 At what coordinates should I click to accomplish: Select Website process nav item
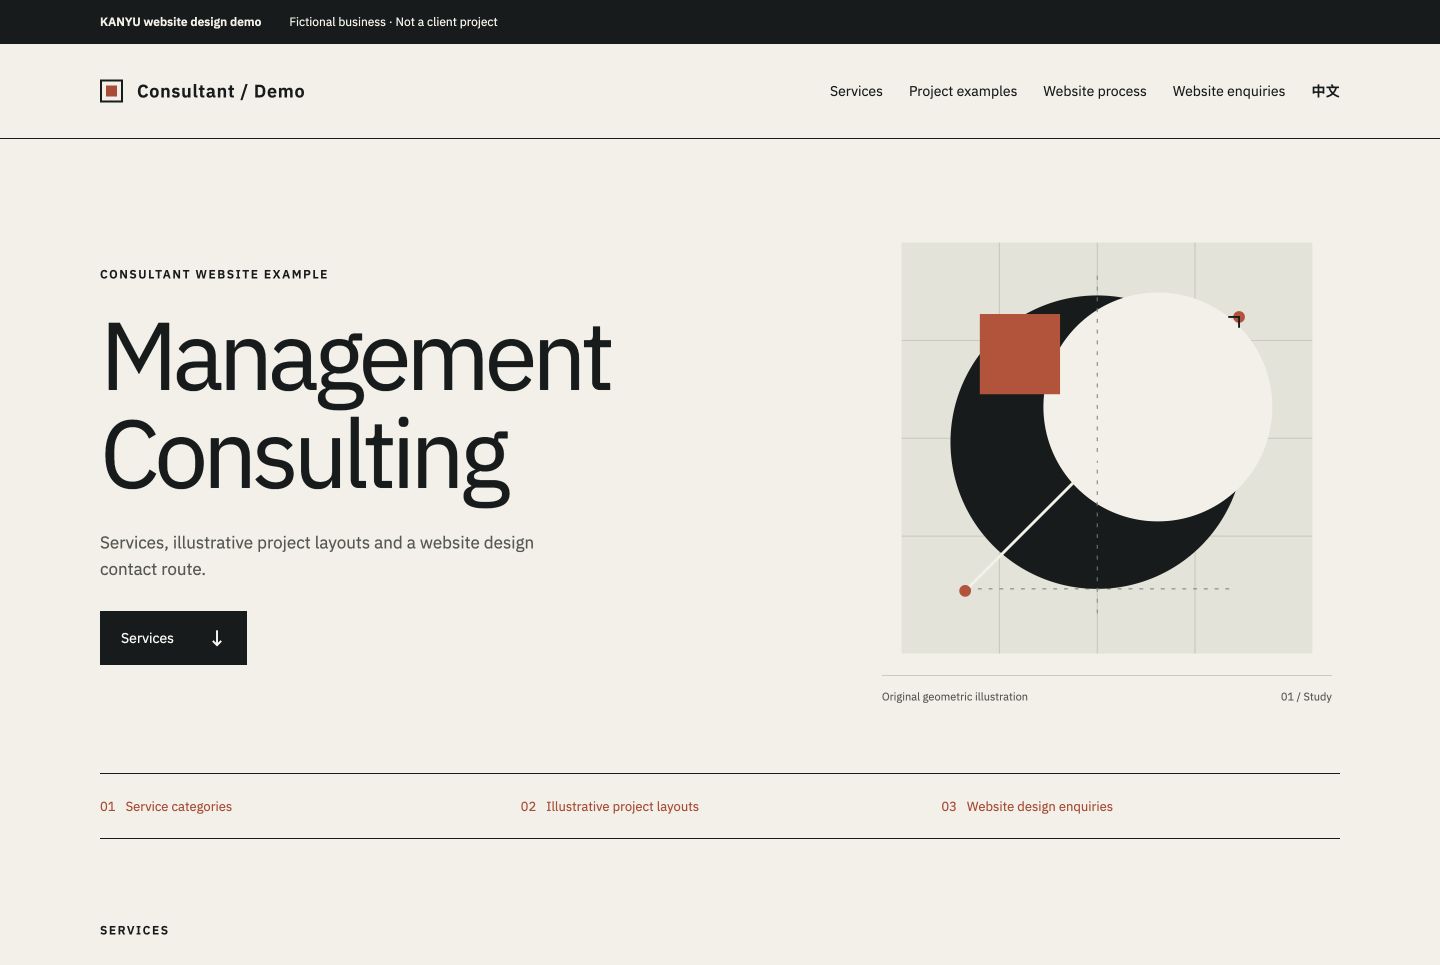click(1095, 91)
